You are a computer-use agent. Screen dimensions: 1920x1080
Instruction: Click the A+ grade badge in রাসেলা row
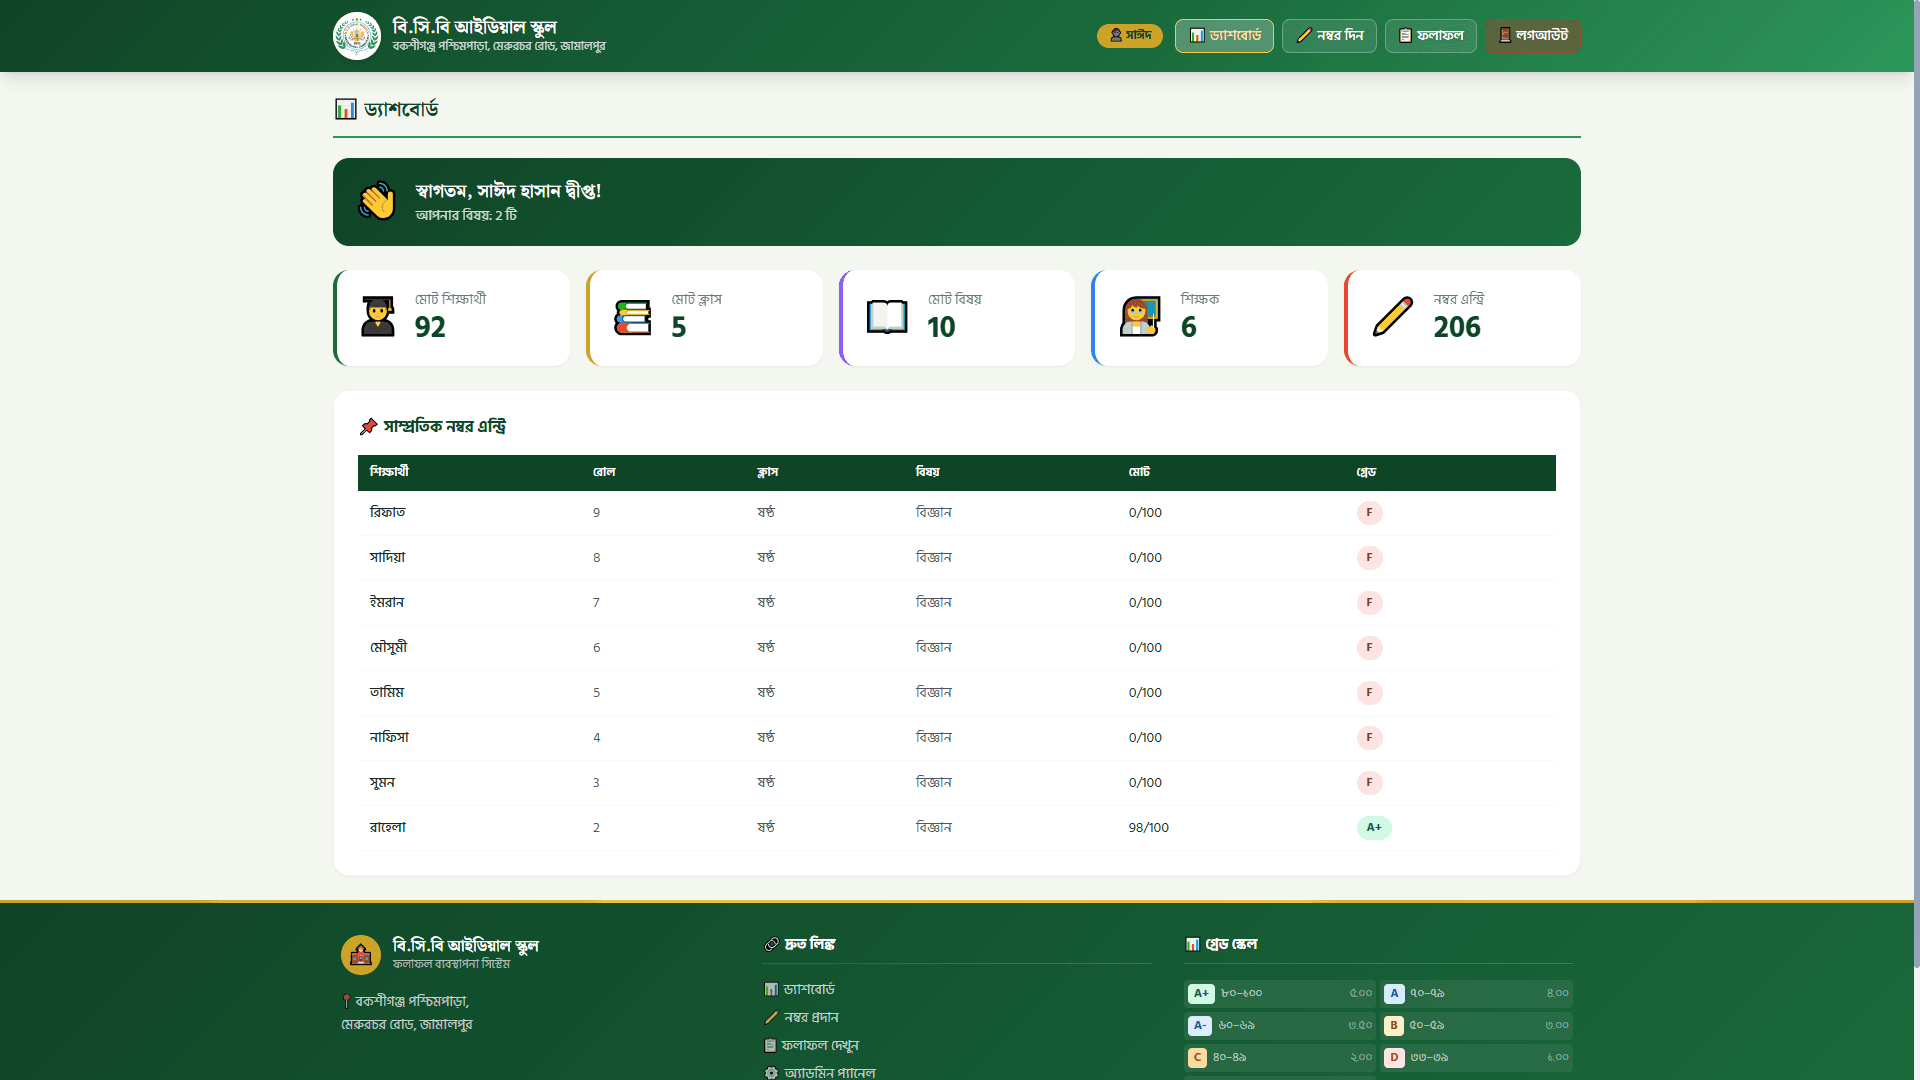pos(1374,828)
